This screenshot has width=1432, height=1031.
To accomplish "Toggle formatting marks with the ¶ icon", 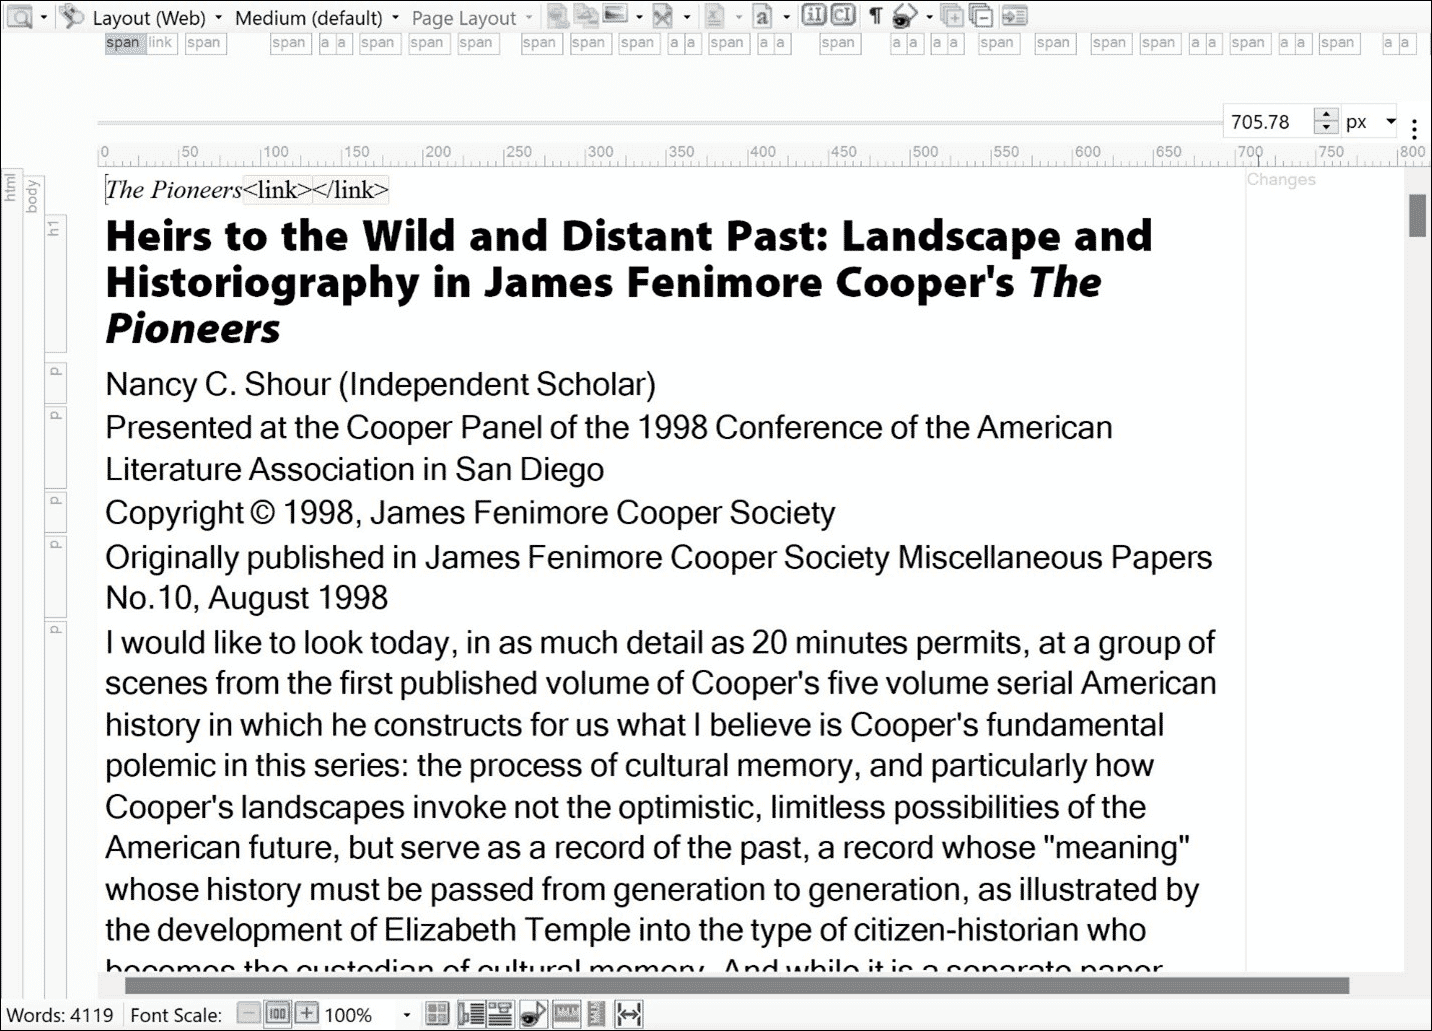I will point(875,16).
